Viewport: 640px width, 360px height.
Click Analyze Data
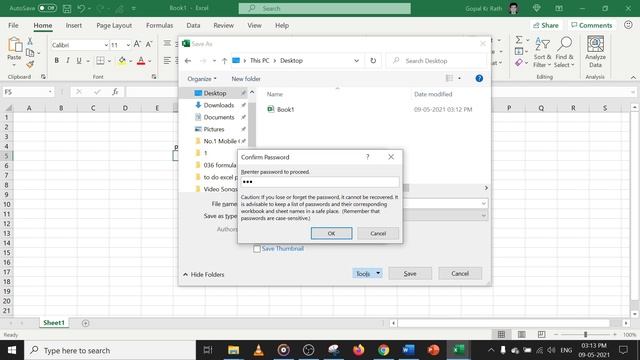[x=595, y=51]
